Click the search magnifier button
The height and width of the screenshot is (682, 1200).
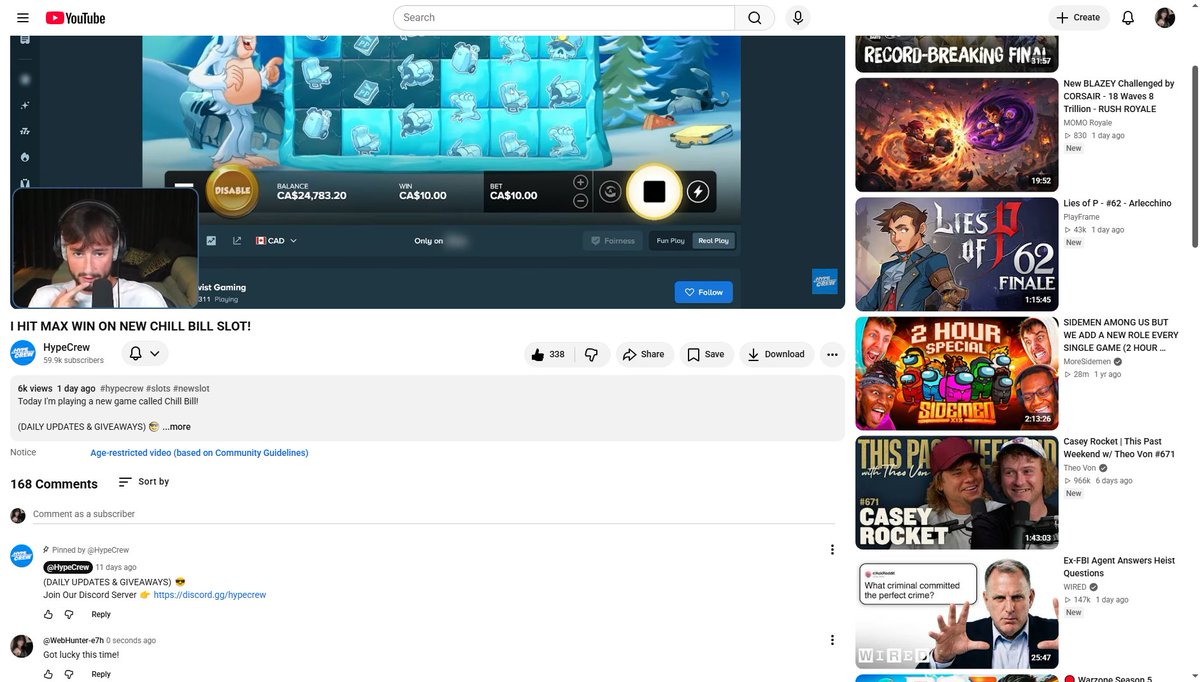(755, 18)
